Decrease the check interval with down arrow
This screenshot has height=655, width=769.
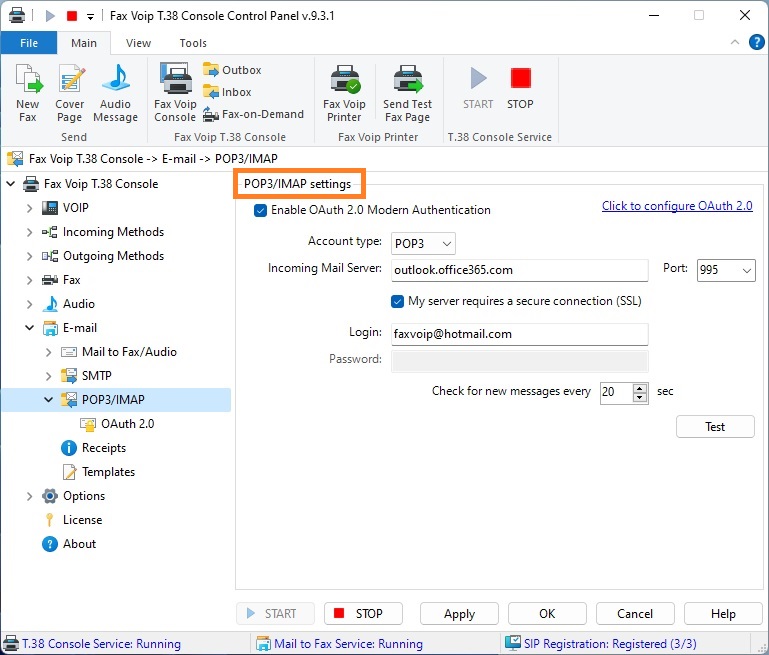coord(640,398)
